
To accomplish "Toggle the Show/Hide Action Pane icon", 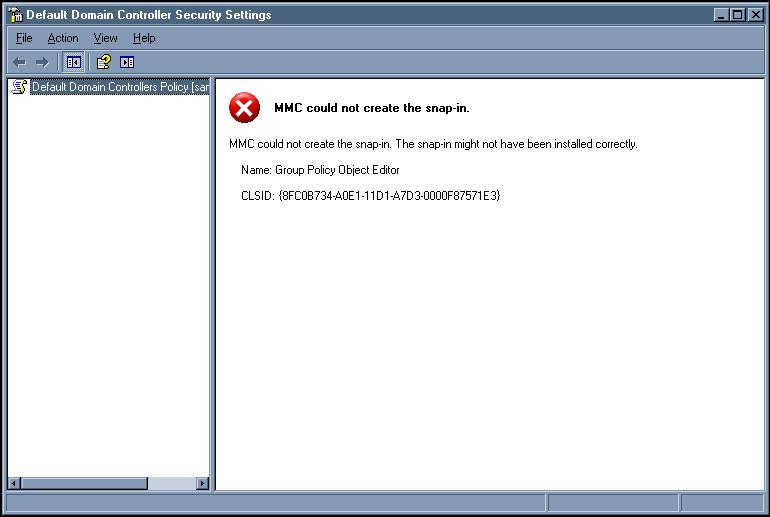I will coord(127,62).
